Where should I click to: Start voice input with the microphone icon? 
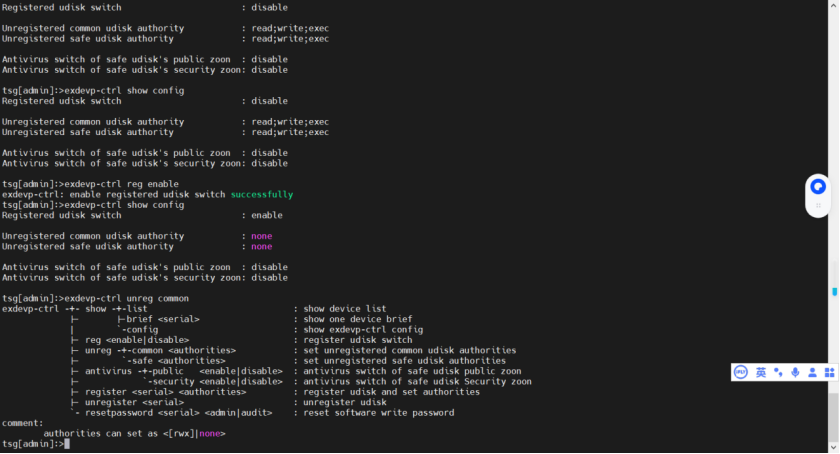[796, 372]
